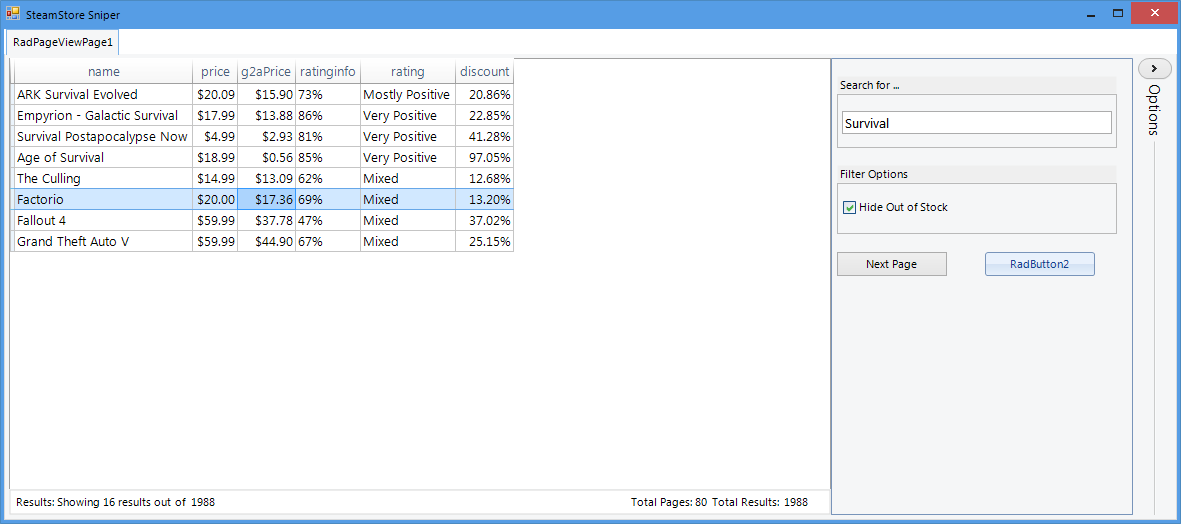Click the $14.99 price for The Culling
This screenshot has height=524, width=1181.
[x=215, y=178]
